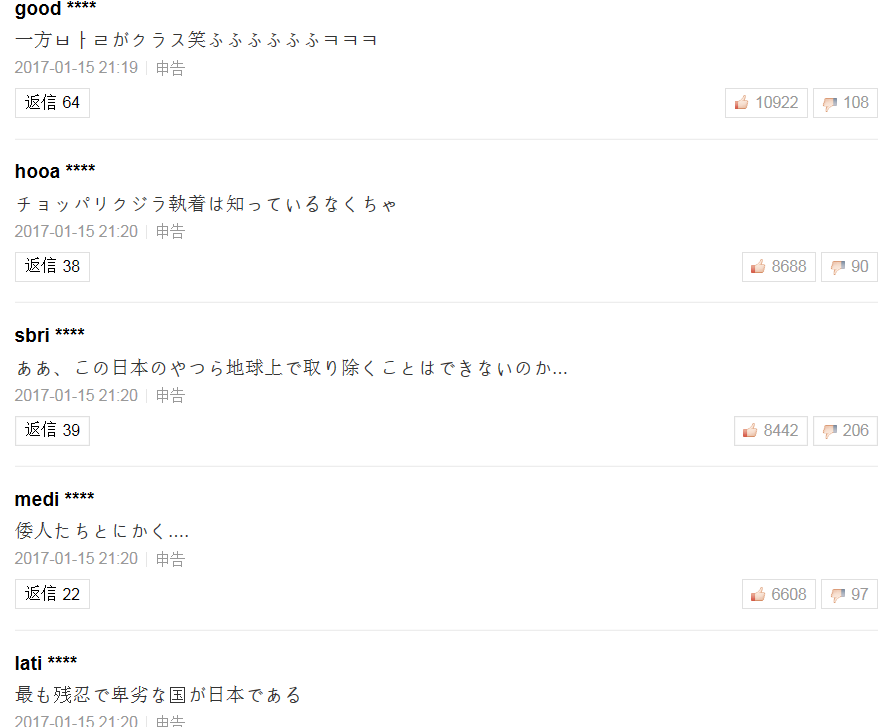888x727 pixels.
Task: Upvote the sbri **** comment
Action: click(770, 431)
